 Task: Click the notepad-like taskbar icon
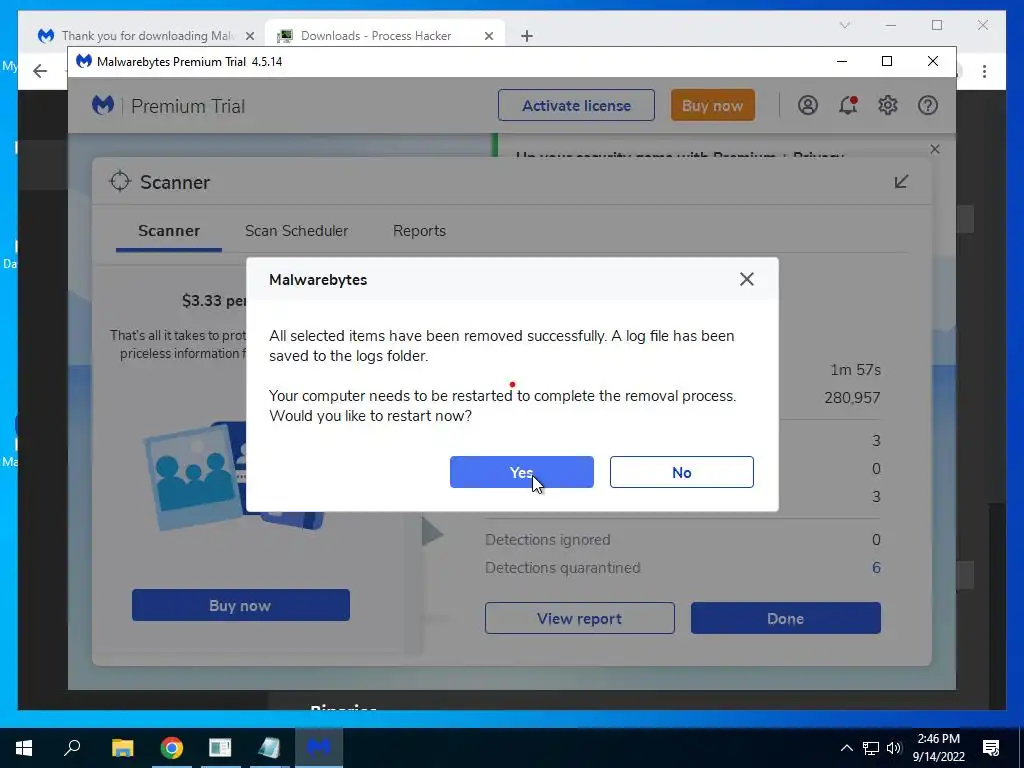(269, 748)
